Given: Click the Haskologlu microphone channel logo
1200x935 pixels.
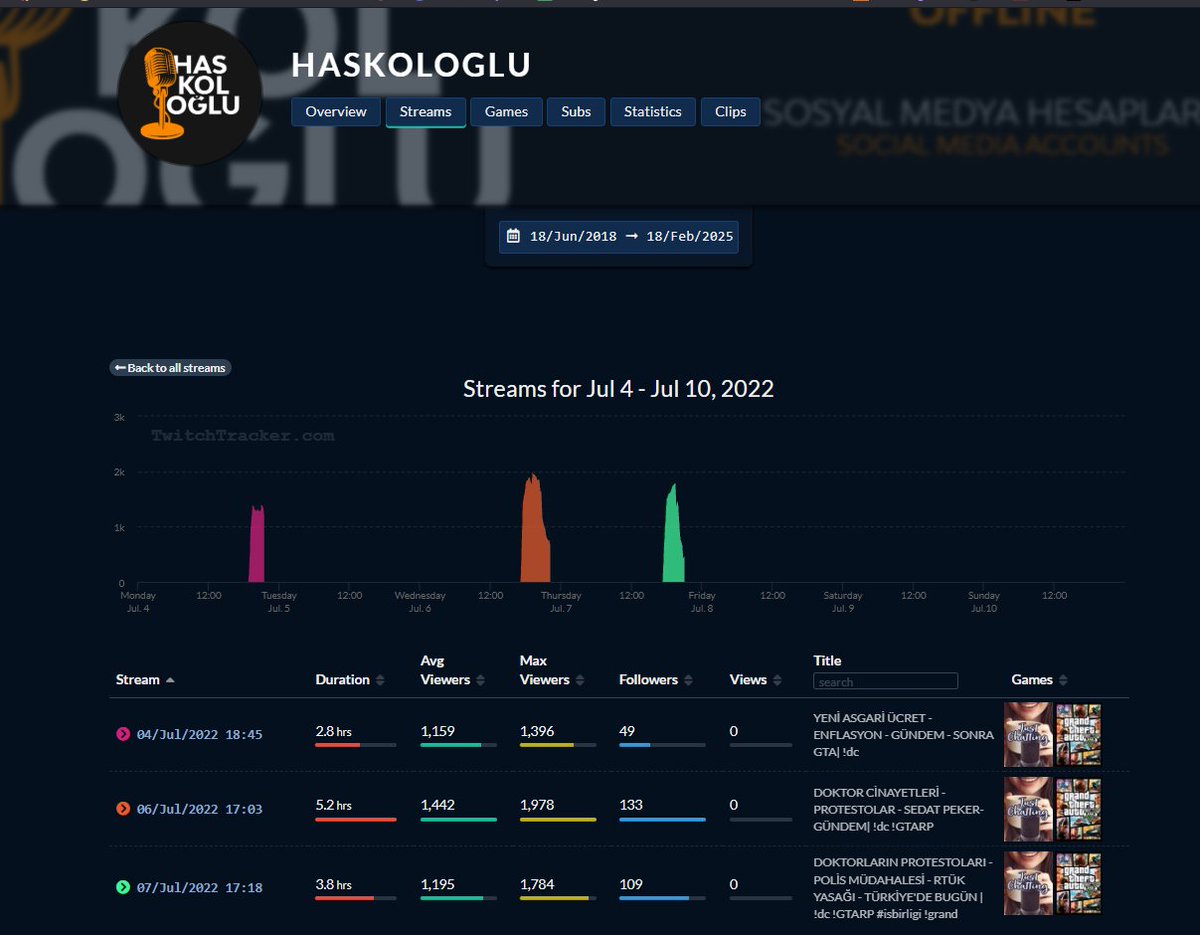Looking at the screenshot, I should [x=190, y=94].
